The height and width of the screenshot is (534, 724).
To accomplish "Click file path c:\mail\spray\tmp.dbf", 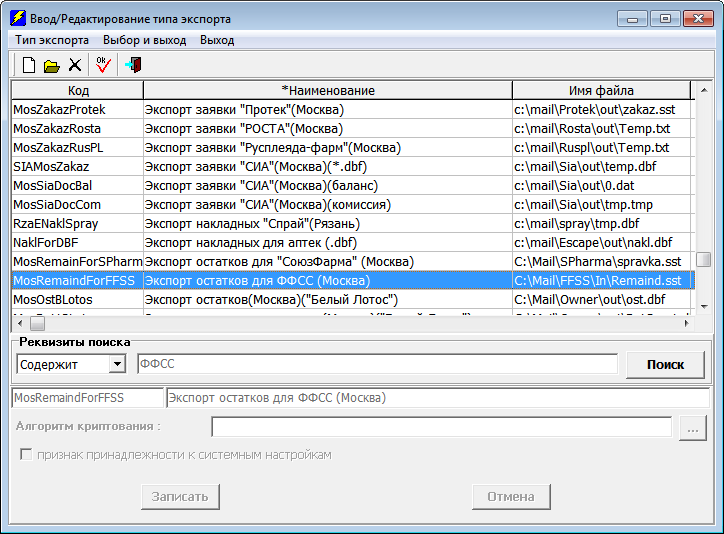I will click(x=602, y=224).
